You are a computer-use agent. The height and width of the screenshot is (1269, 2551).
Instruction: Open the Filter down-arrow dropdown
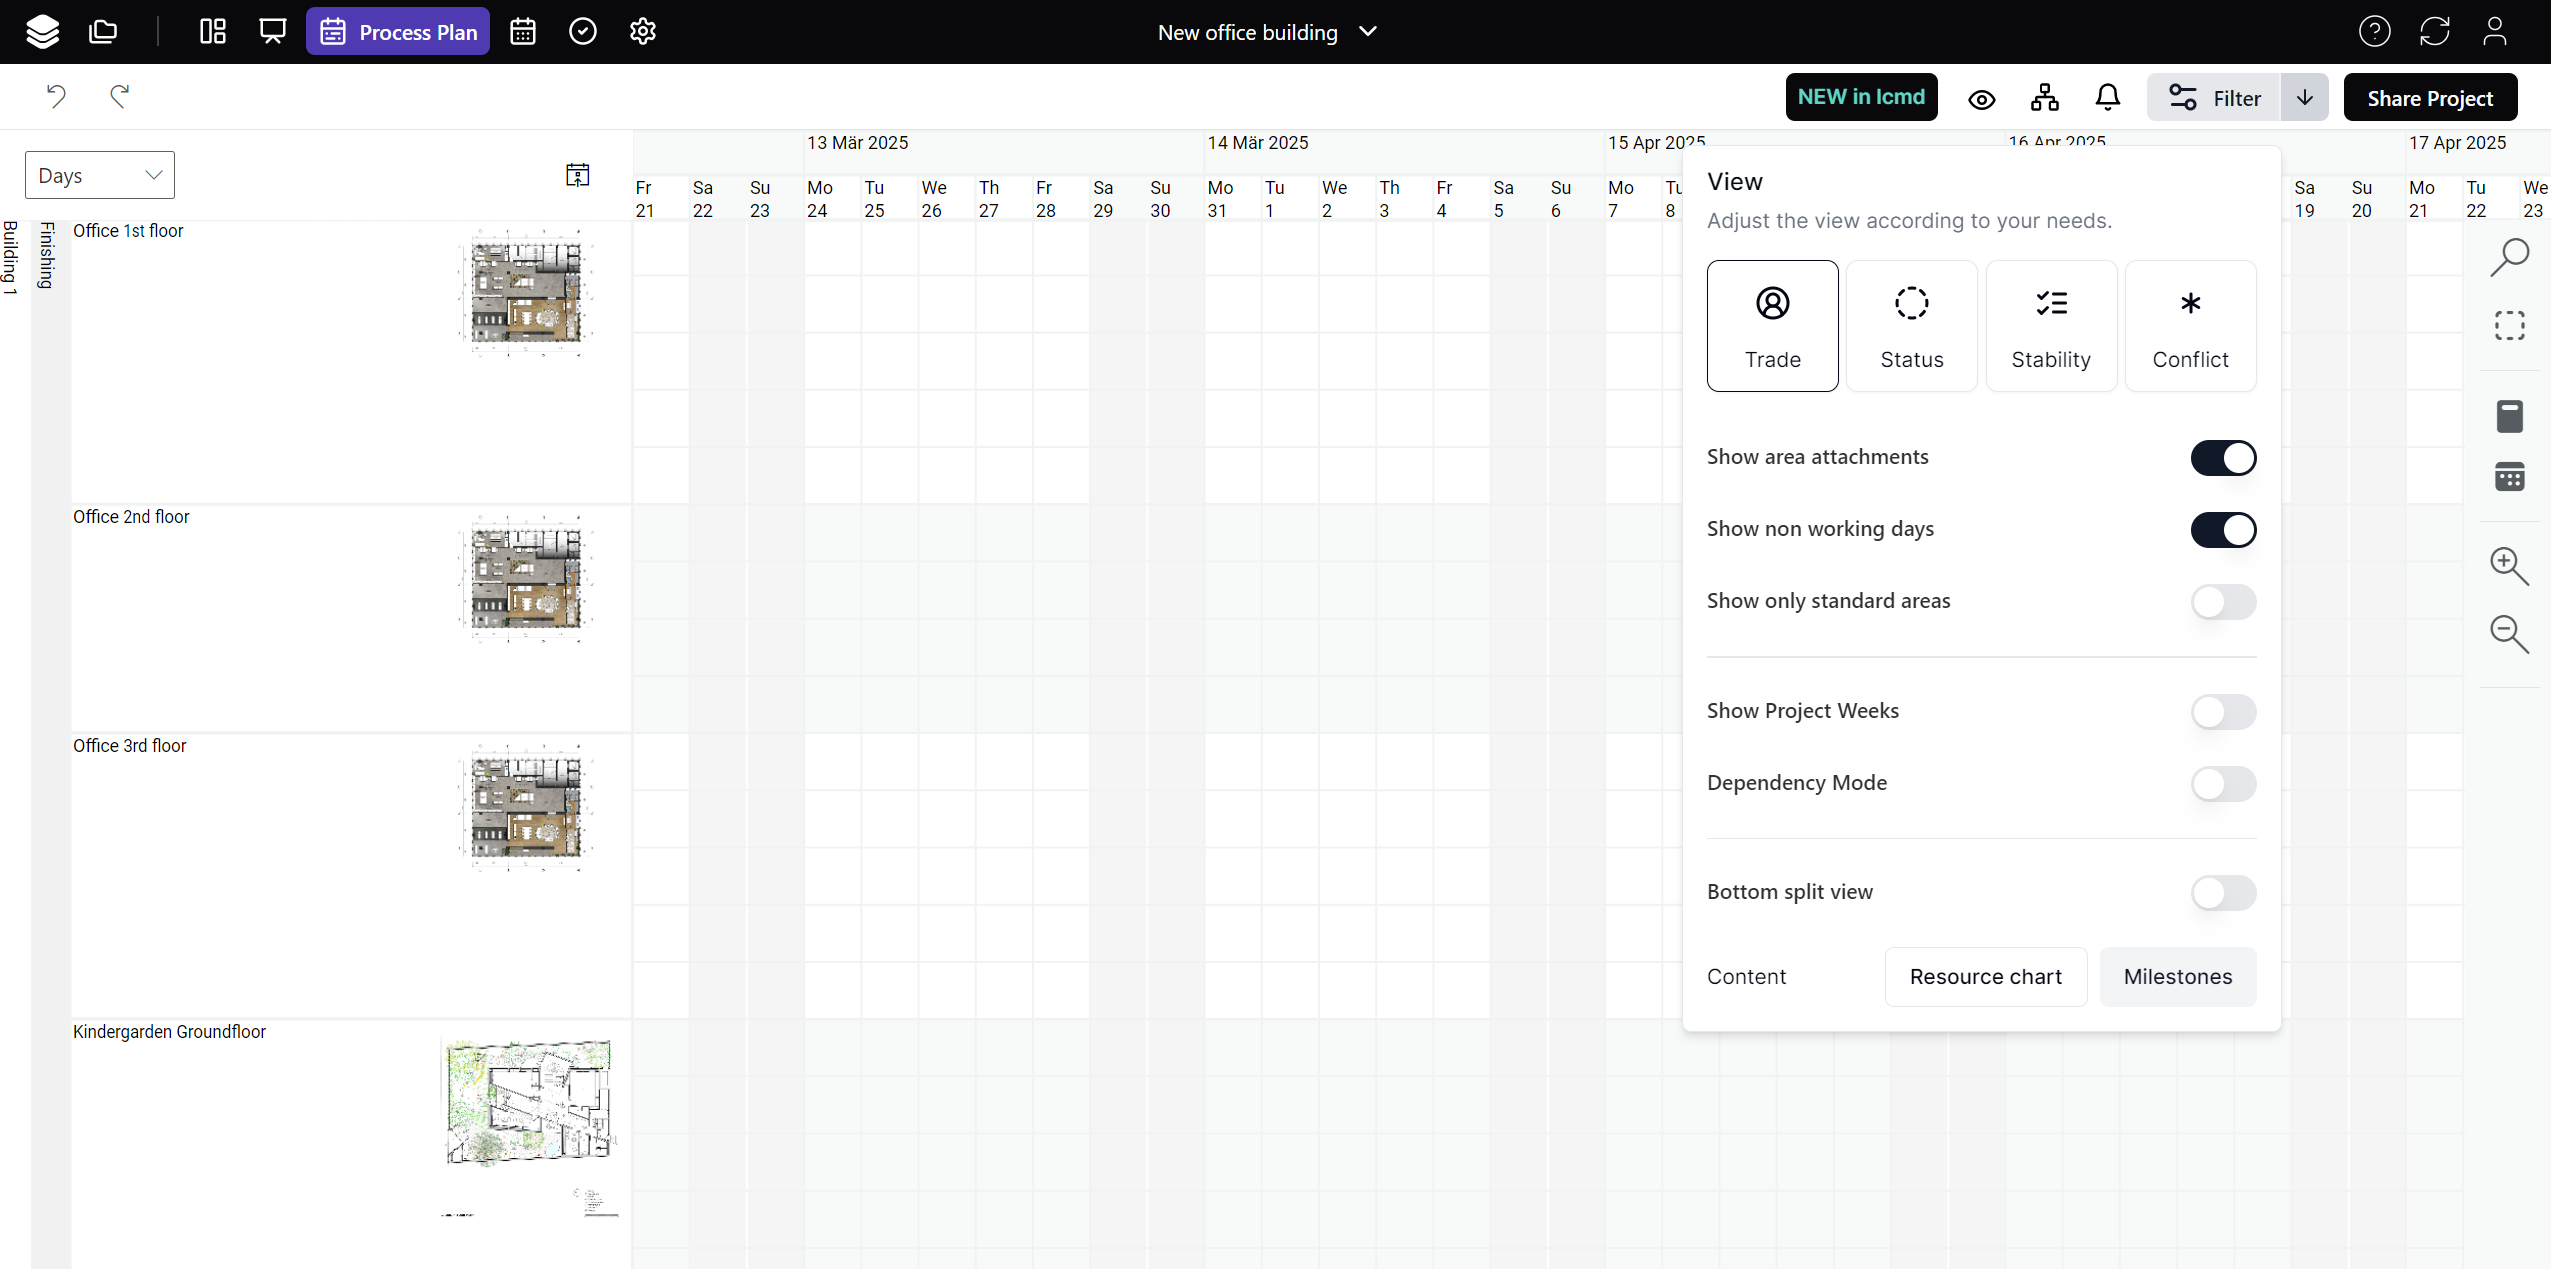pyautogui.click(x=2304, y=97)
